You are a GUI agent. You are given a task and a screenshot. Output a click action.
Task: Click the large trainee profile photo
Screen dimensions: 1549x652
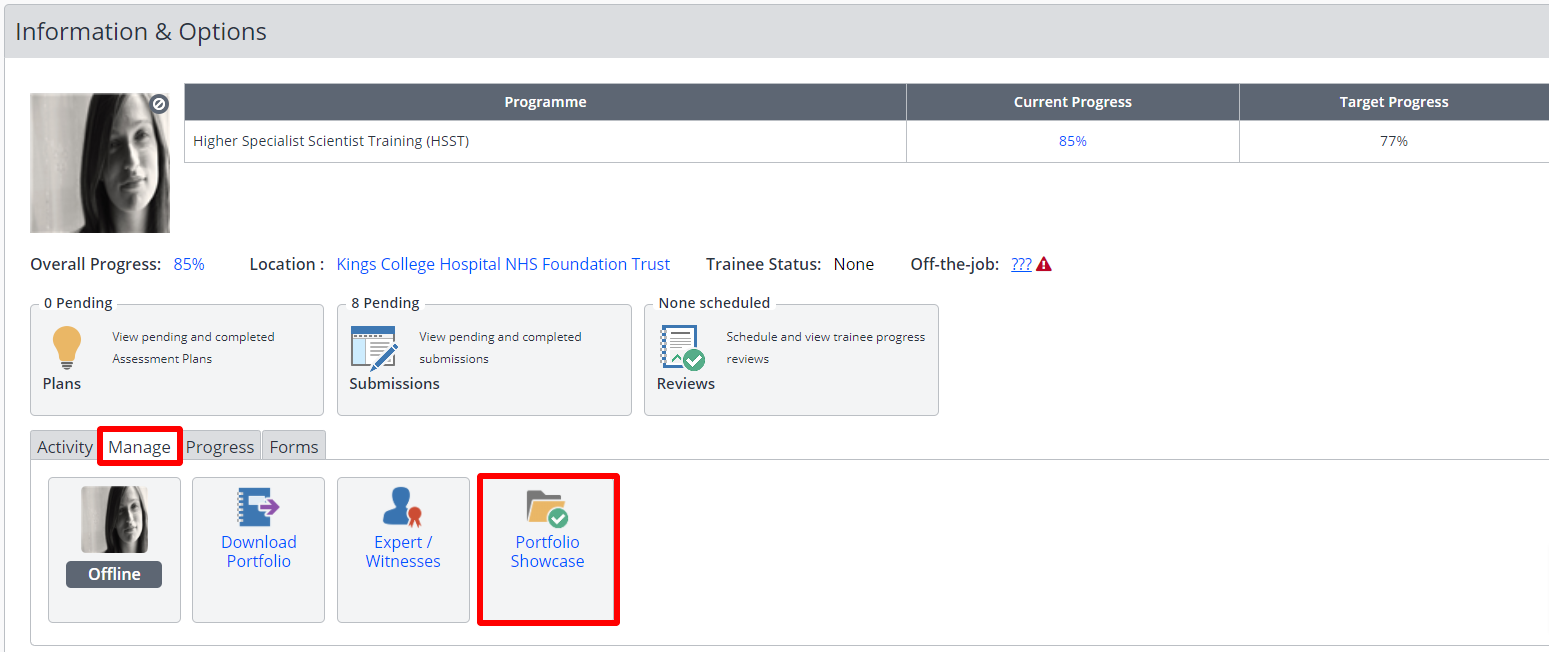pos(100,163)
